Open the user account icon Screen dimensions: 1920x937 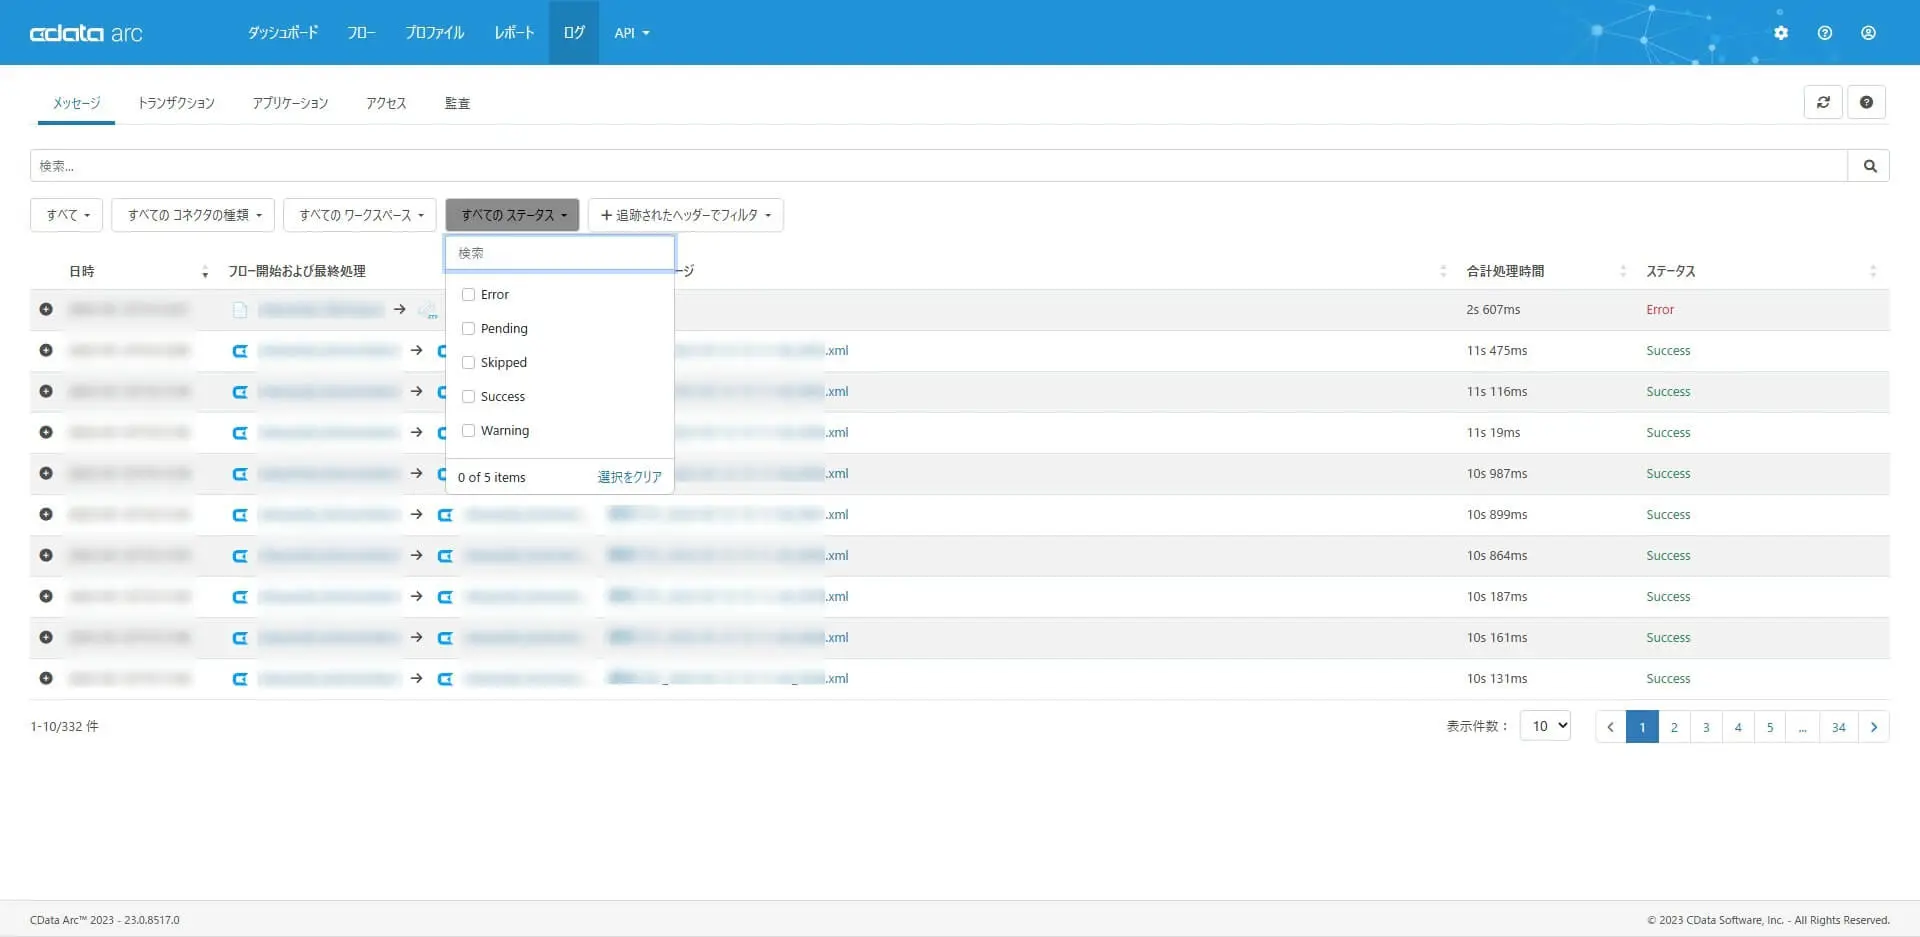coord(1868,33)
